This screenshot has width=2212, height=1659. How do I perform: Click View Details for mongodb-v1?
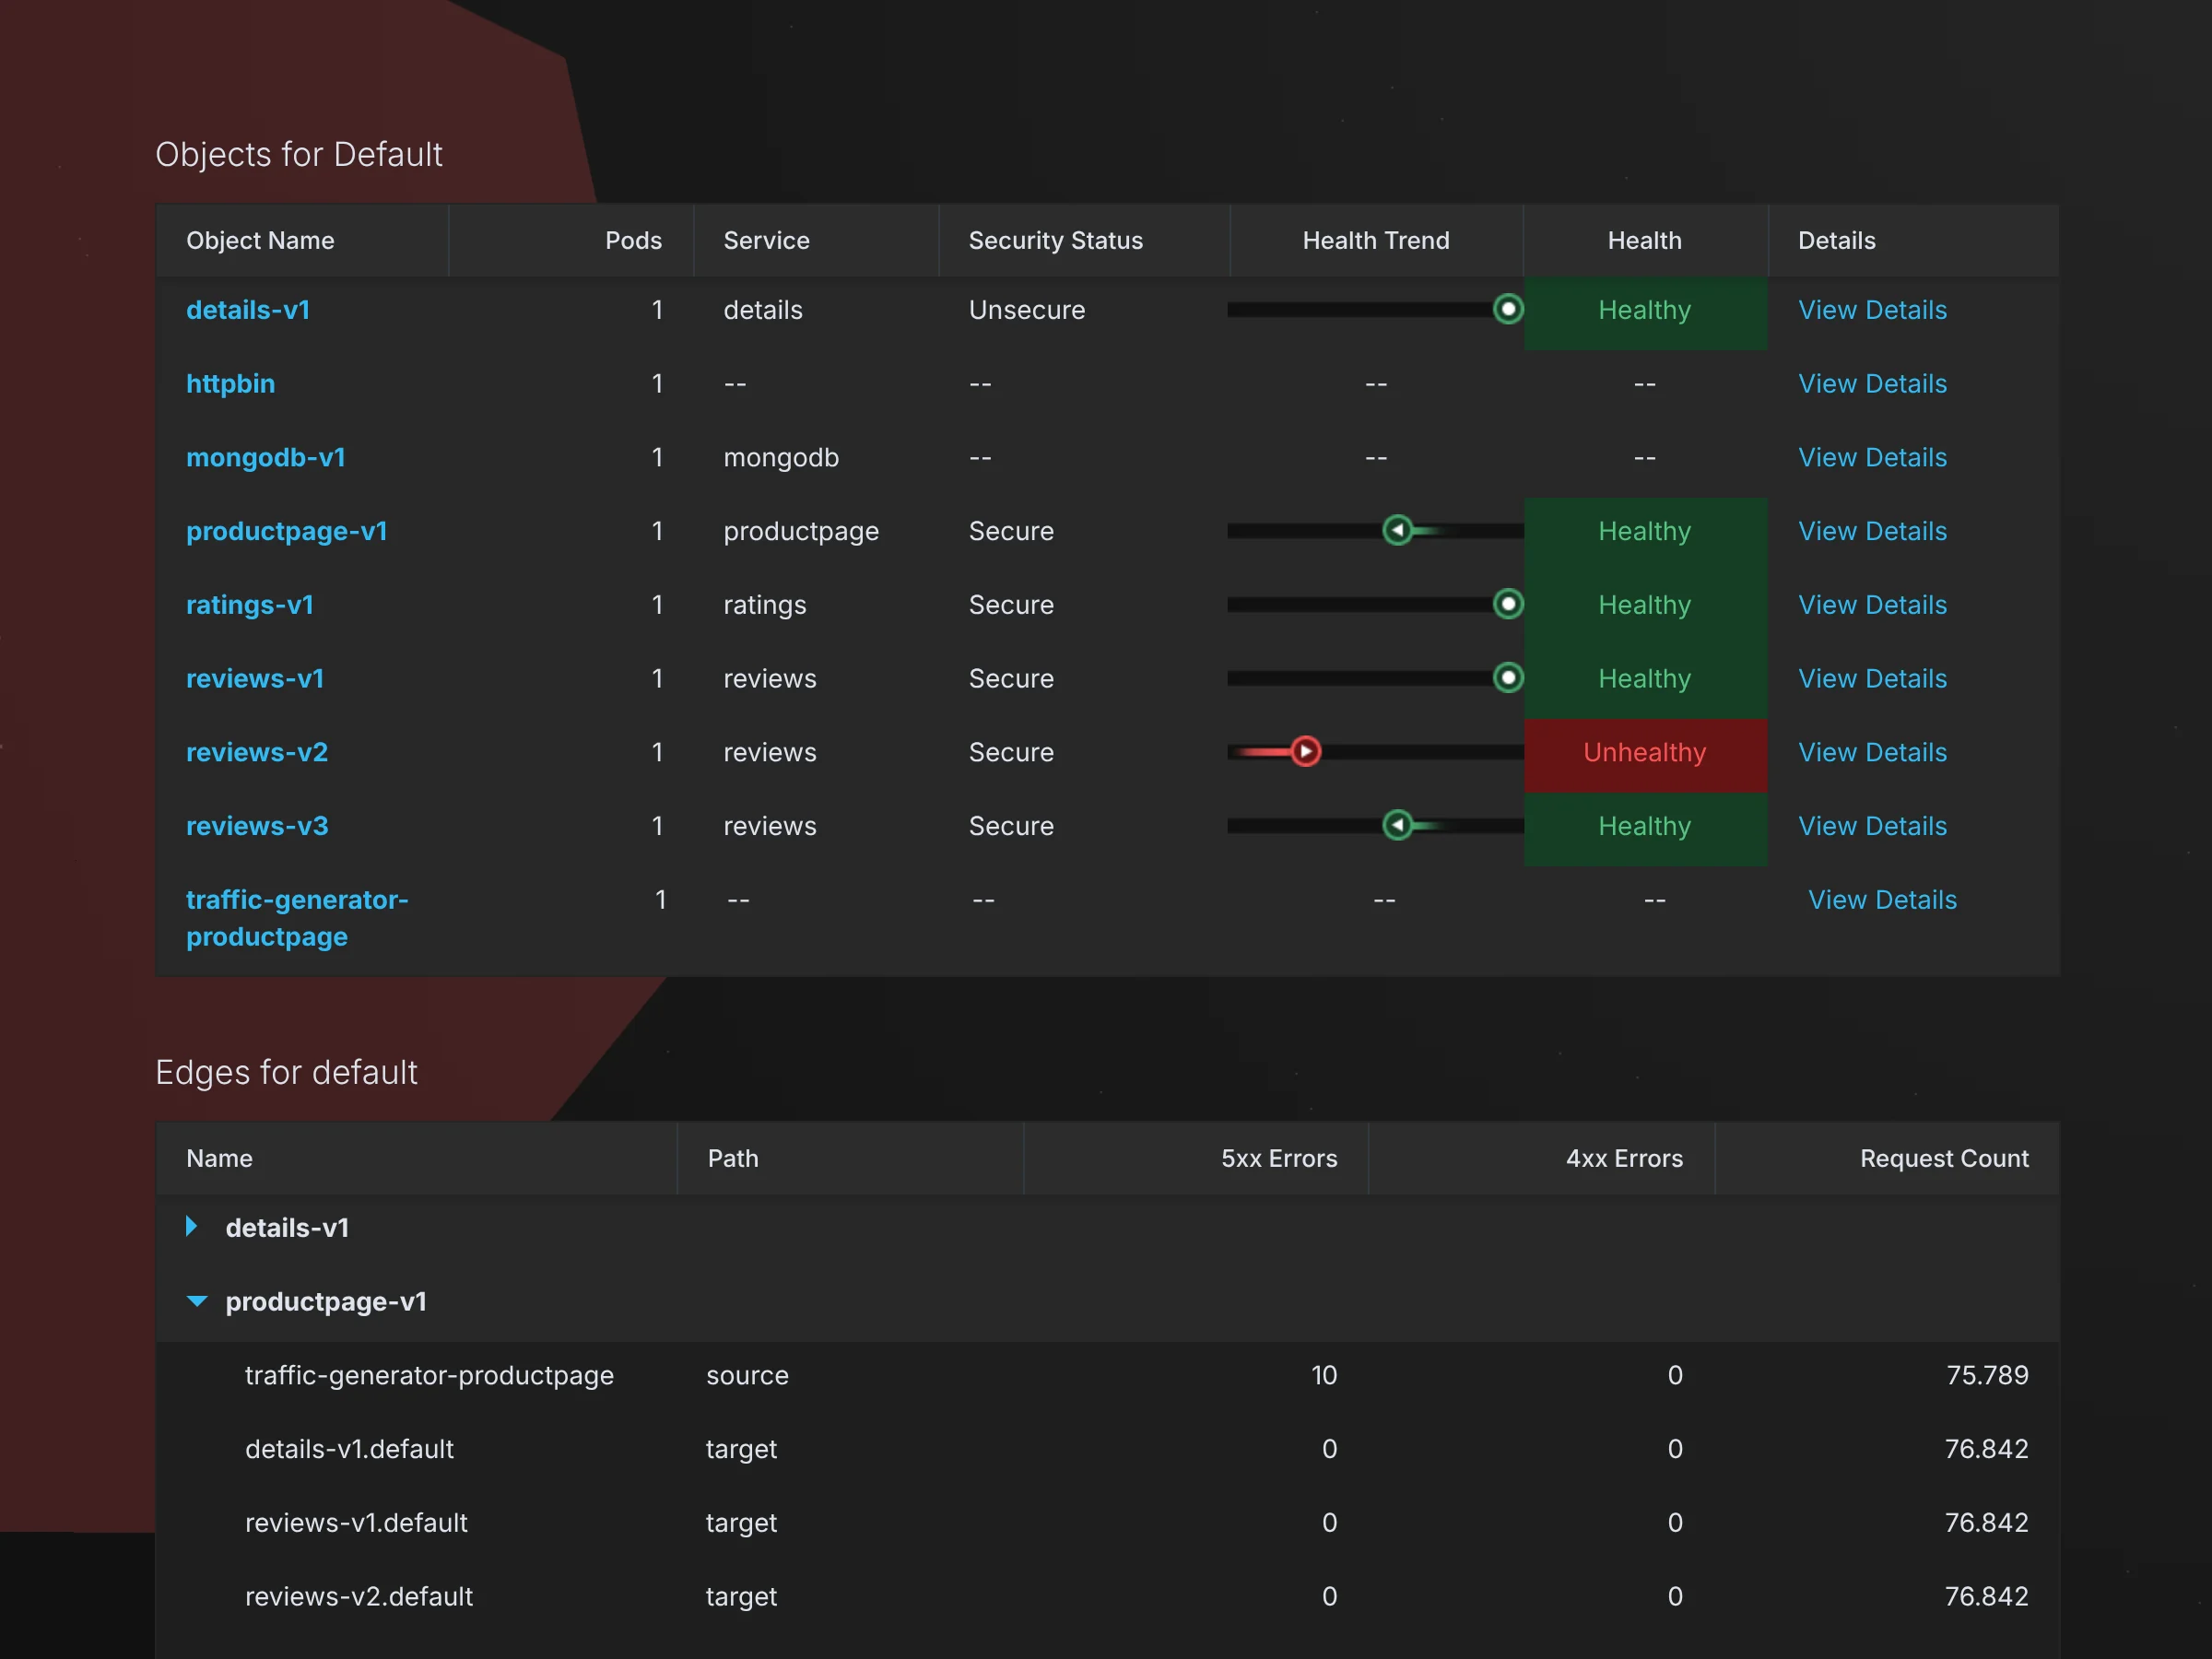(1872, 457)
